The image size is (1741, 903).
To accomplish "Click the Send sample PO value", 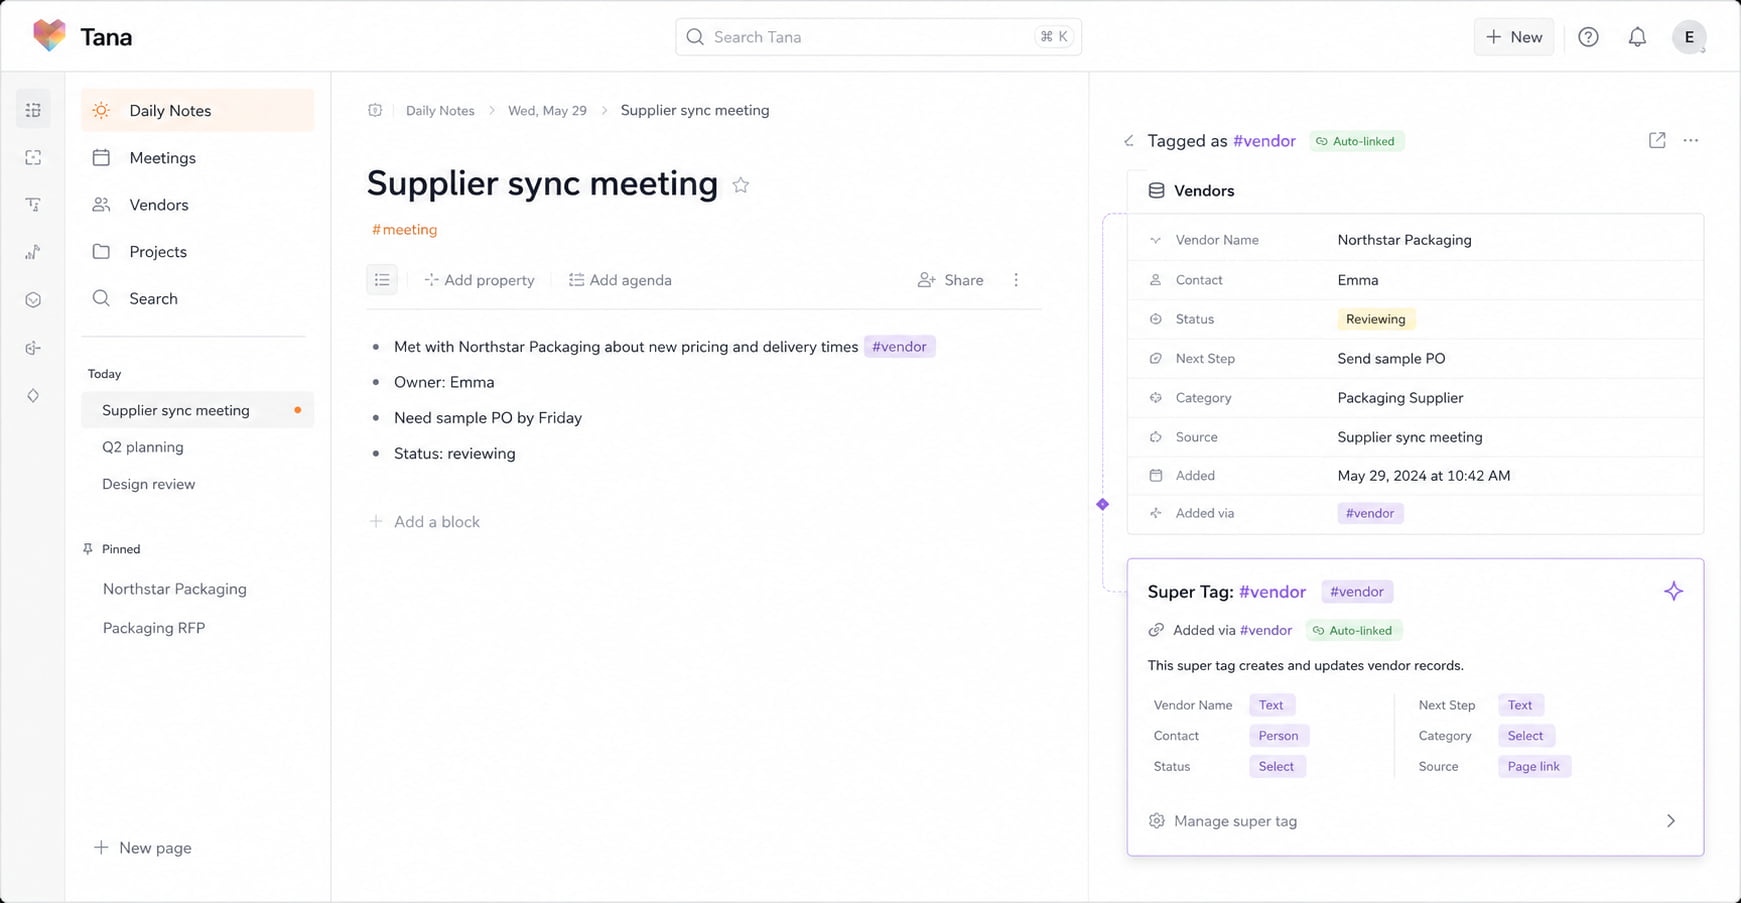I will 1391,358.
